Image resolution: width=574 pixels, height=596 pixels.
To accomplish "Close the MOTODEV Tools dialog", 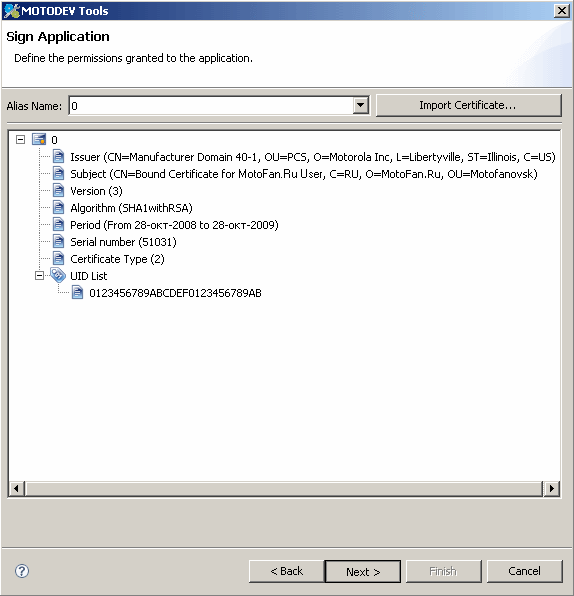I will pyautogui.click(x=562, y=11).
